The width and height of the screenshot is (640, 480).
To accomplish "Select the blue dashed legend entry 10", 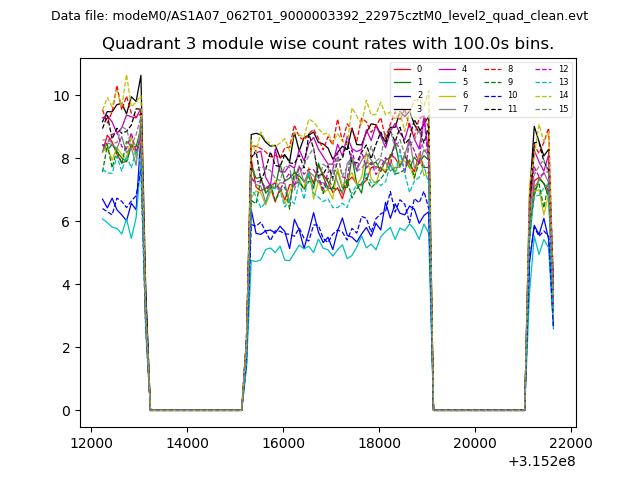I will pyautogui.click(x=494, y=95).
